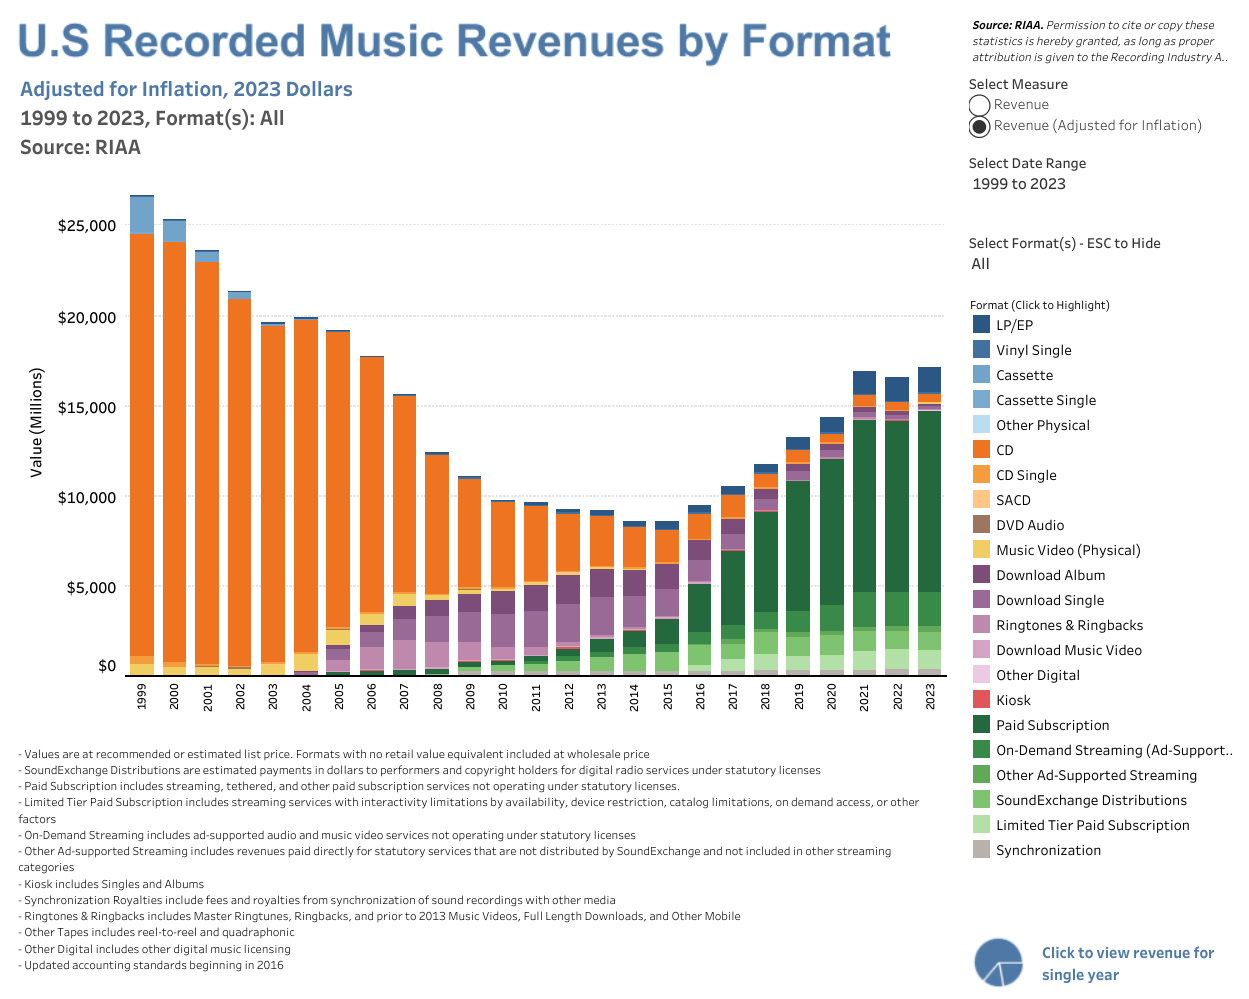Click the DVD Audio legend label
This screenshot has height=999, width=1249.
[1030, 525]
